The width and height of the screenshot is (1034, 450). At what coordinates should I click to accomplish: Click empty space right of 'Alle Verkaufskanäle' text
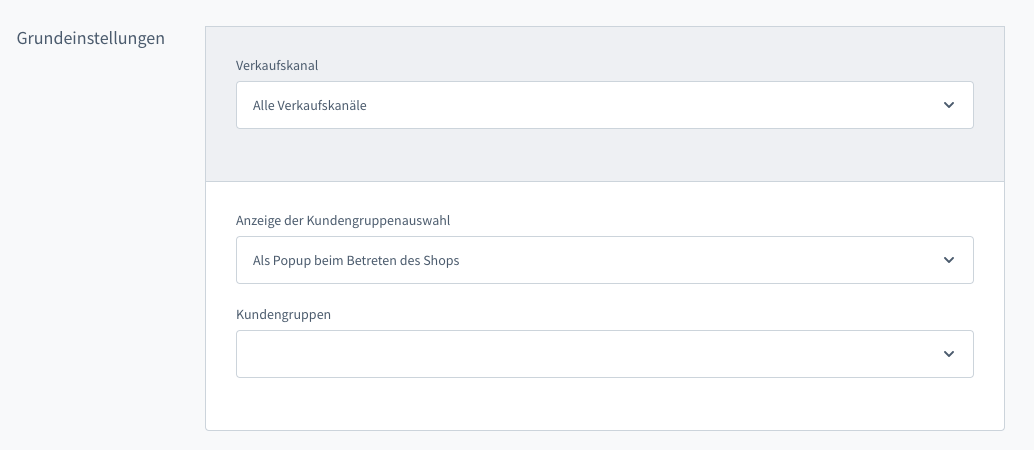[x=650, y=105]
